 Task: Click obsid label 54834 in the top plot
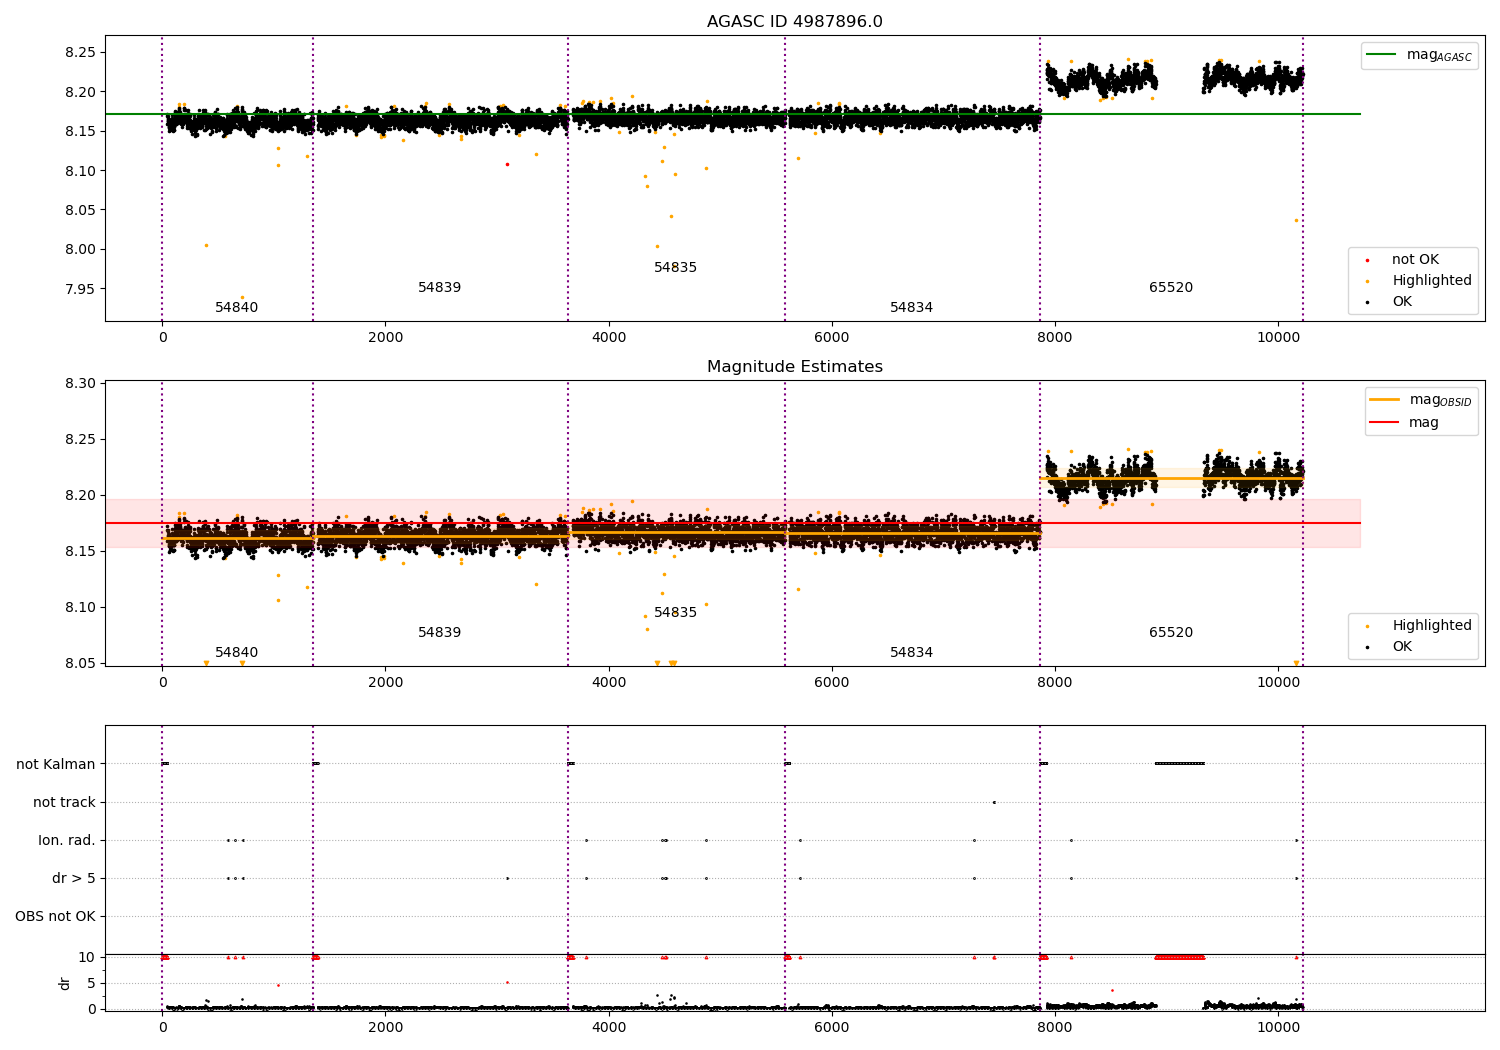(x=911, y=308)
